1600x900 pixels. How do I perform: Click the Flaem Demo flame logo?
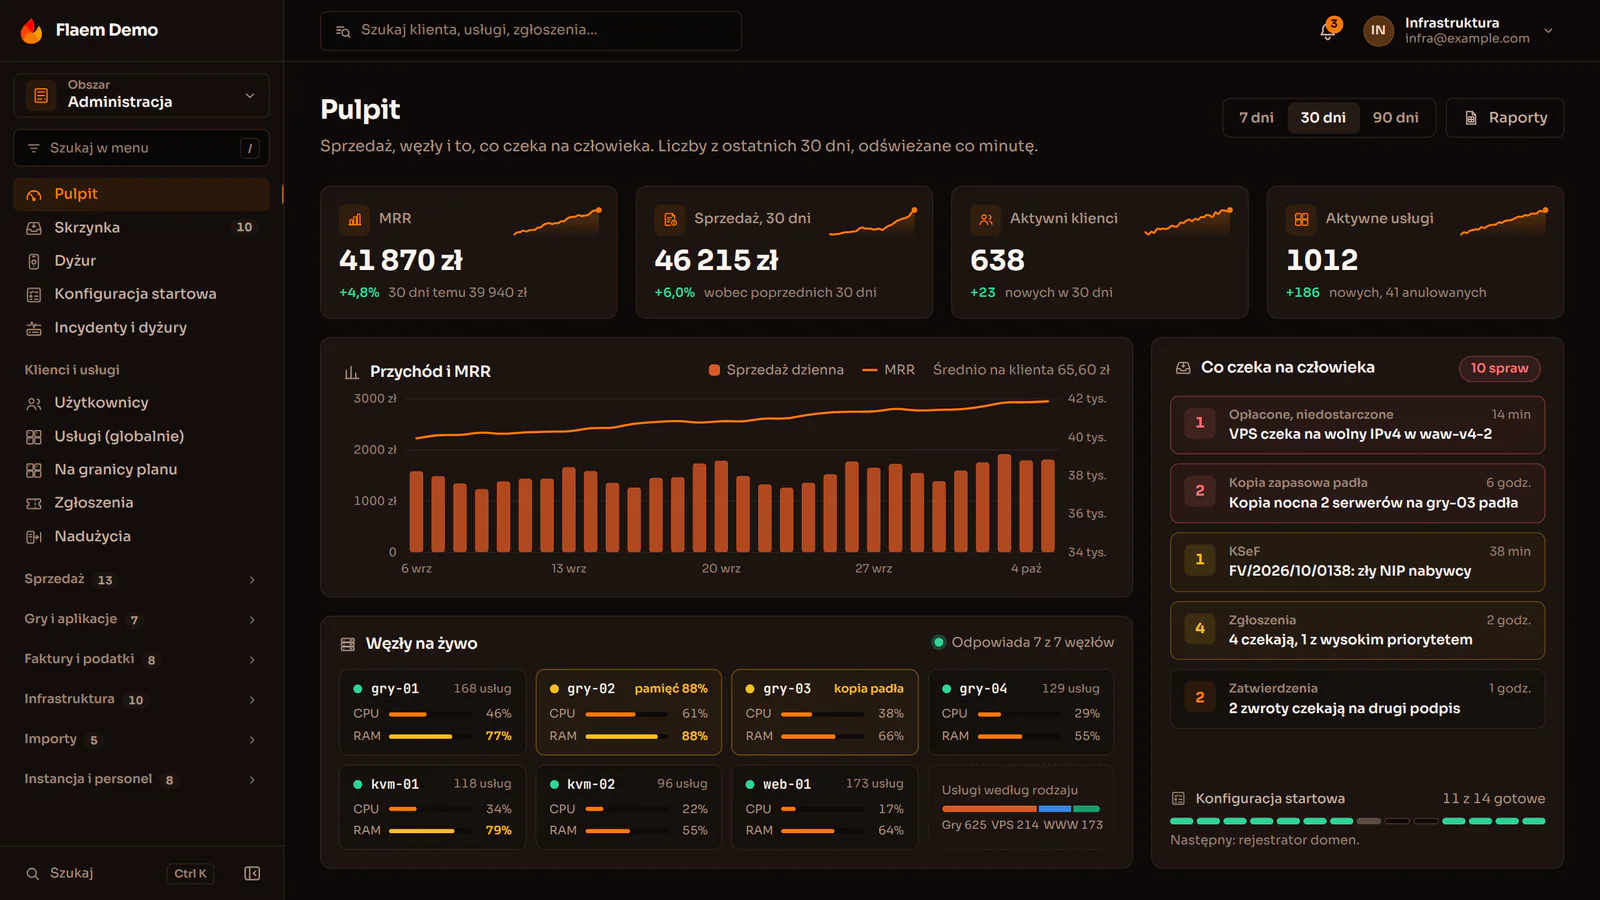[32, 30]
